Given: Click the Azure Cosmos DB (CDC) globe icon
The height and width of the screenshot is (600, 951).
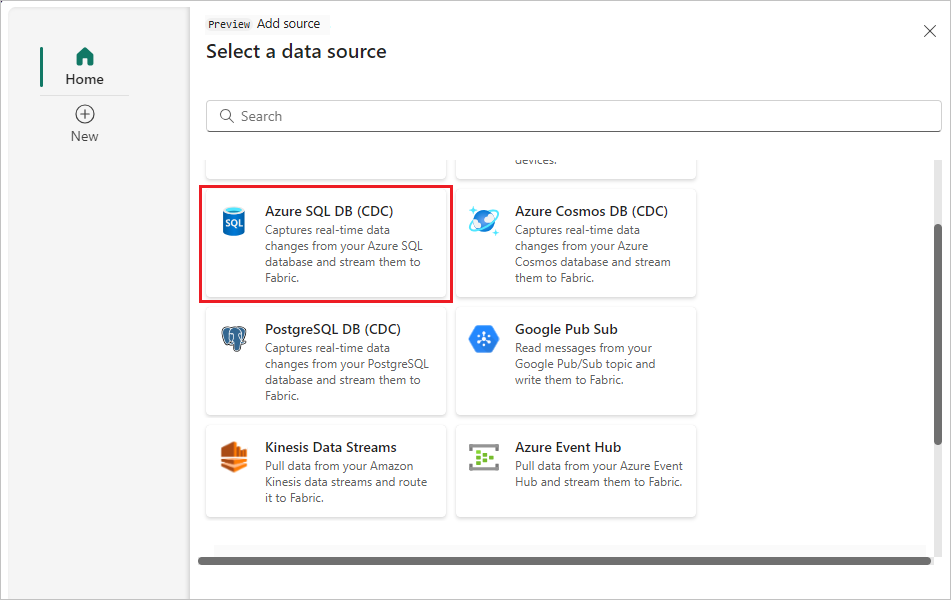Looking at the screenshot, I should pyautogui.click(x=484, y=220).
